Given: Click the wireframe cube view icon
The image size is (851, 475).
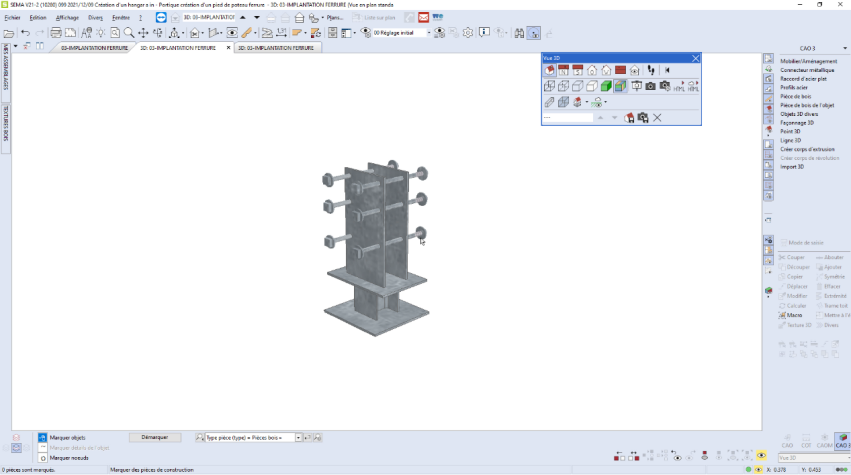Looking at the screenshot, I should tap(549, 87).
